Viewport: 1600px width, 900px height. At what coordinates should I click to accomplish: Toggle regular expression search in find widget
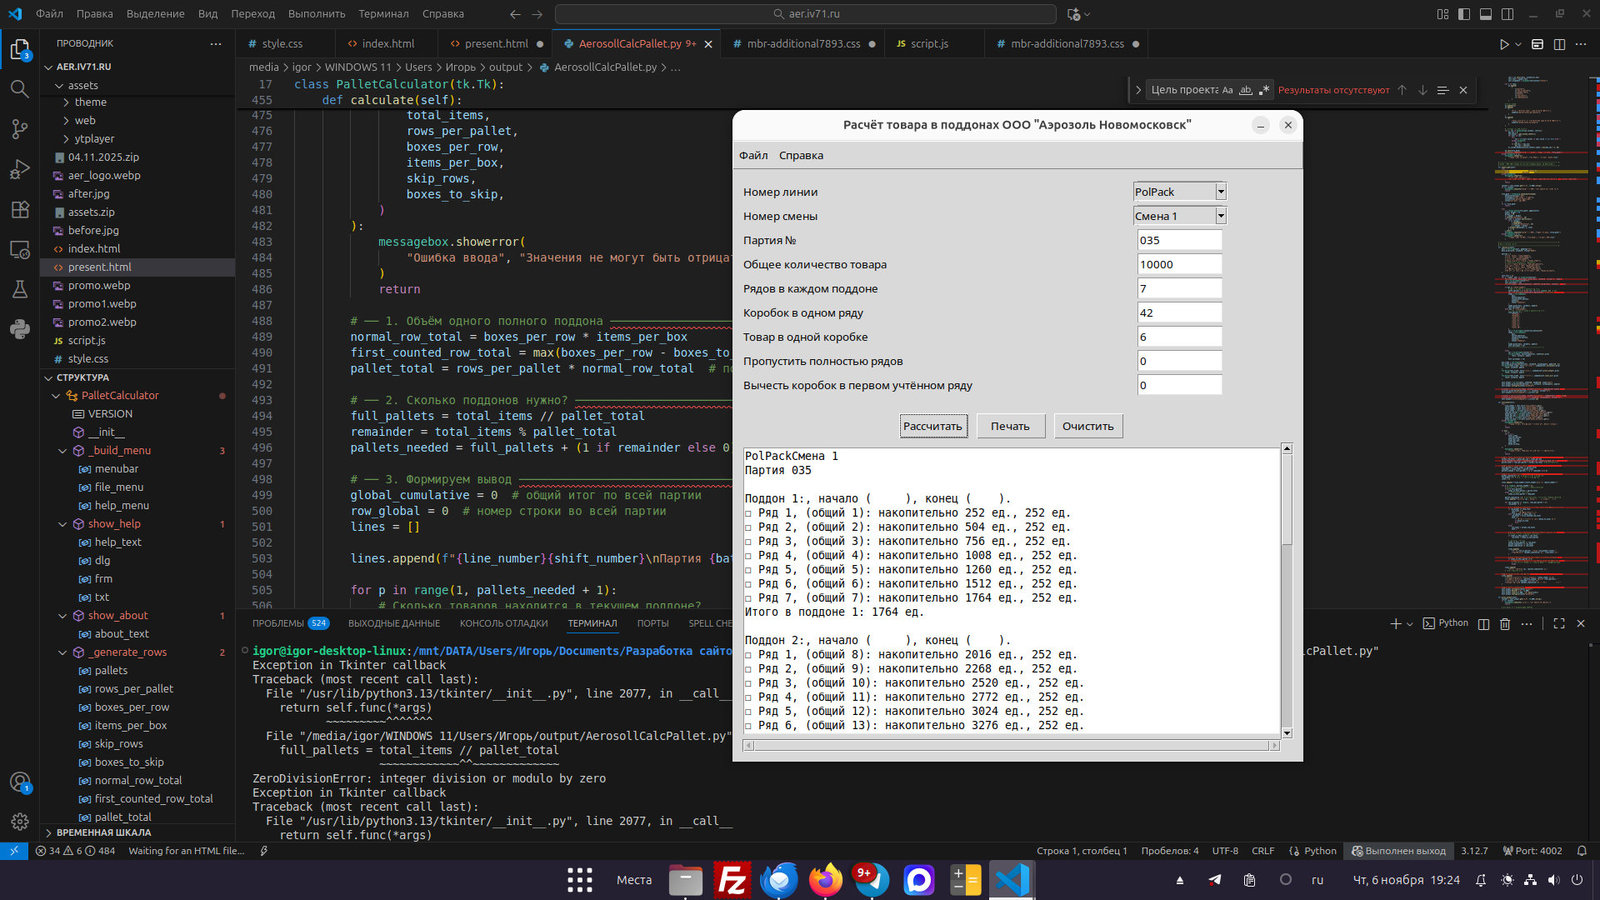(1264, 90)
